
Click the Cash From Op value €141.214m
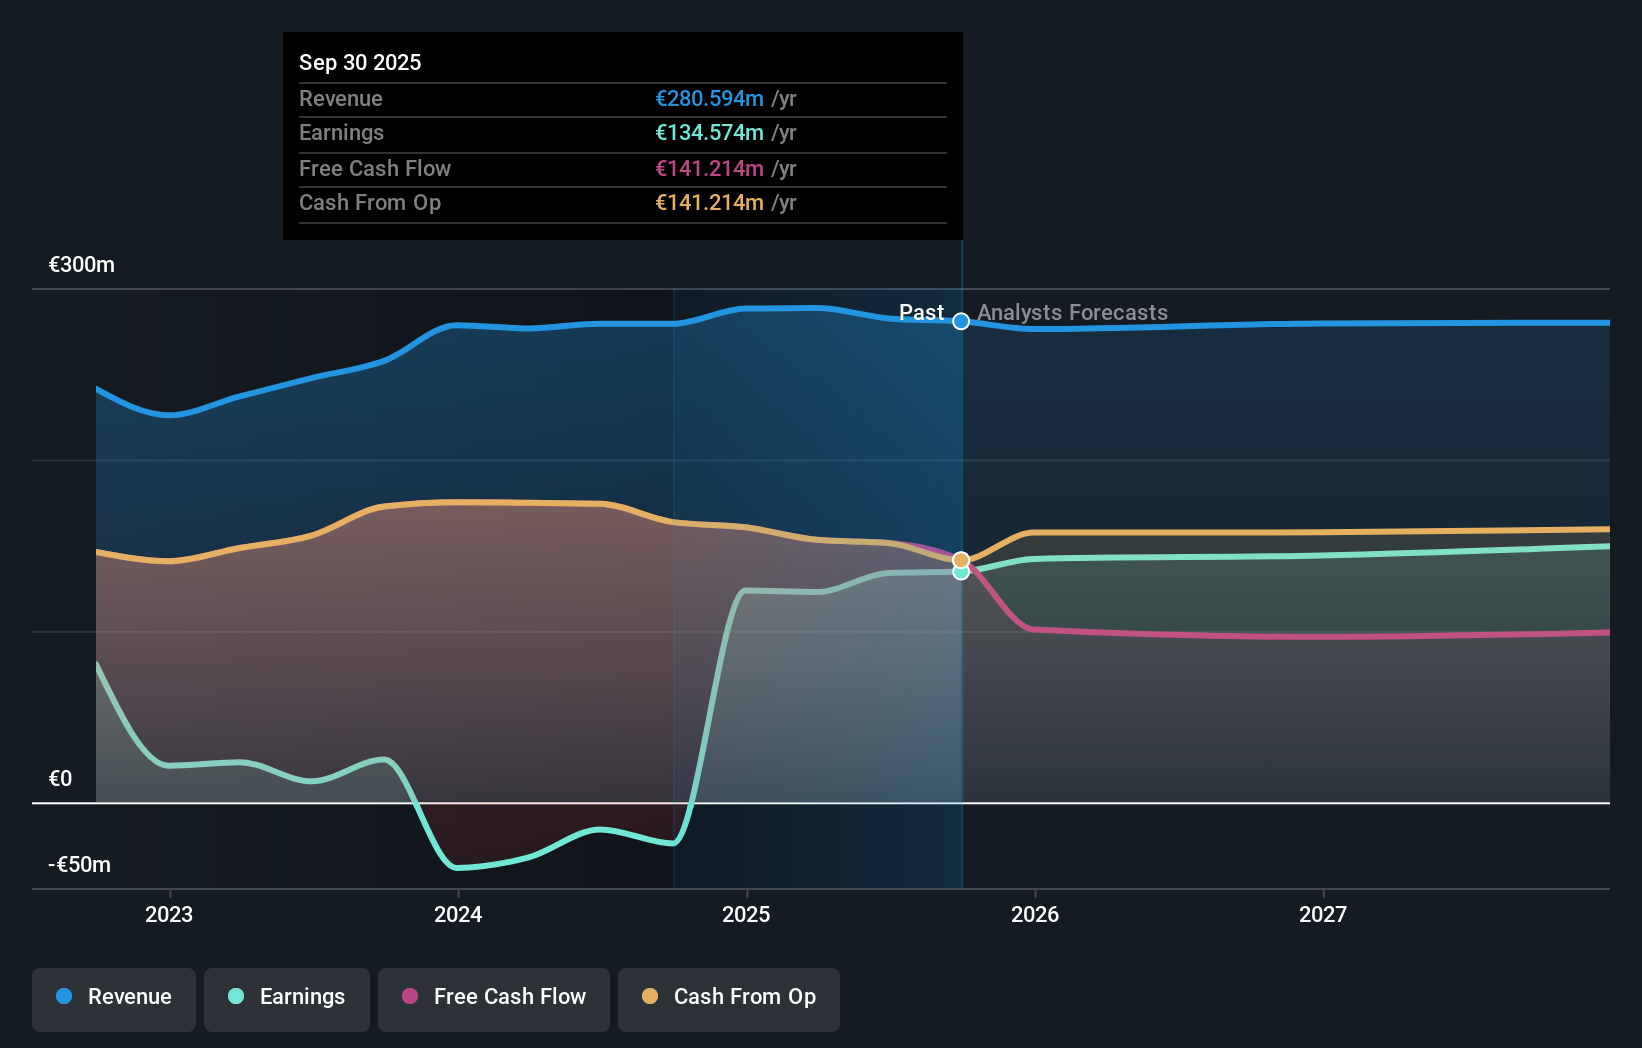(x=709, y=202)
